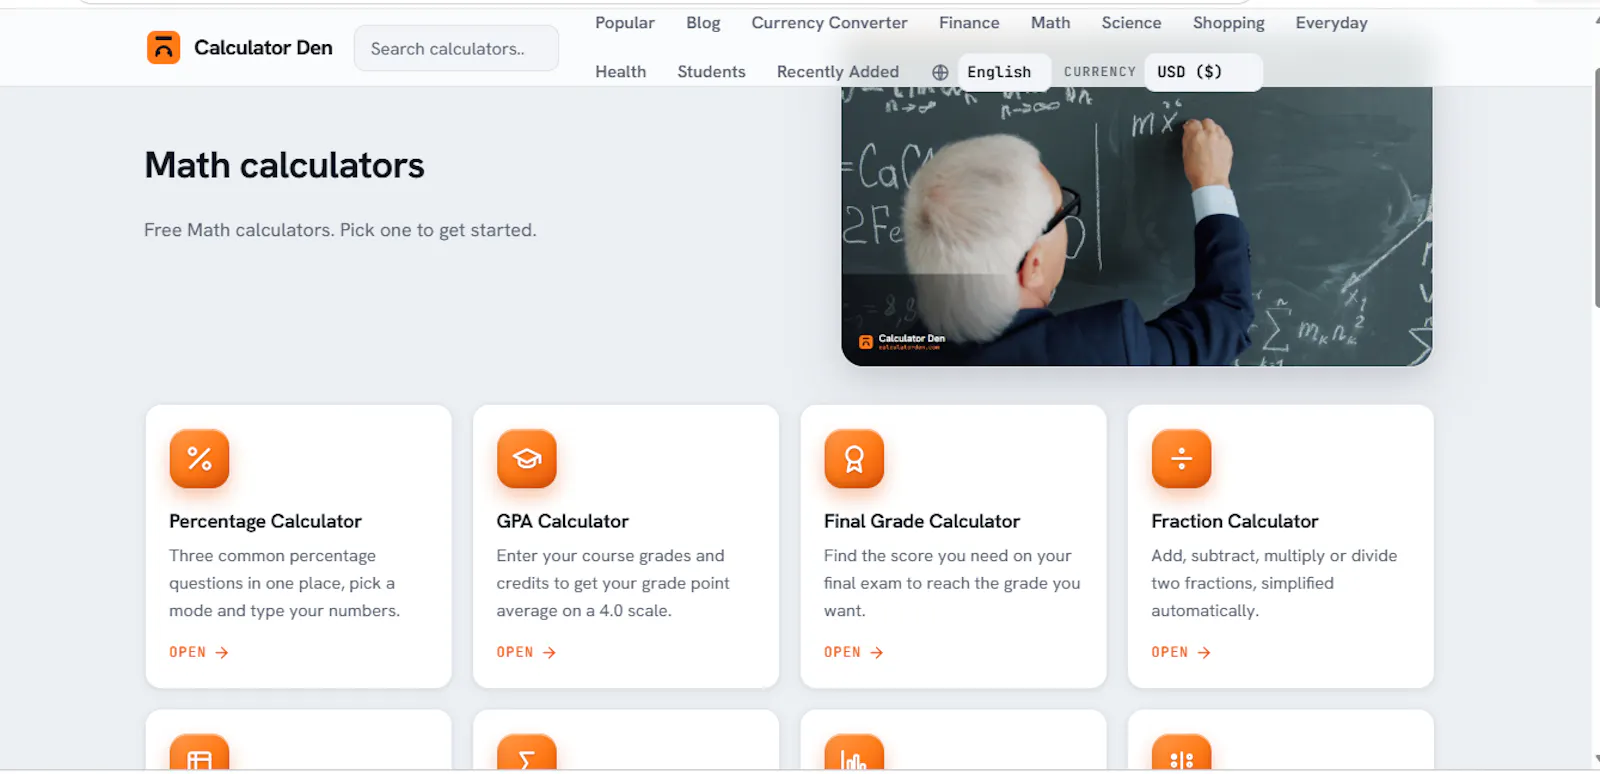Open the Popular menu item
1600x774 pixels.
[625, 23]
